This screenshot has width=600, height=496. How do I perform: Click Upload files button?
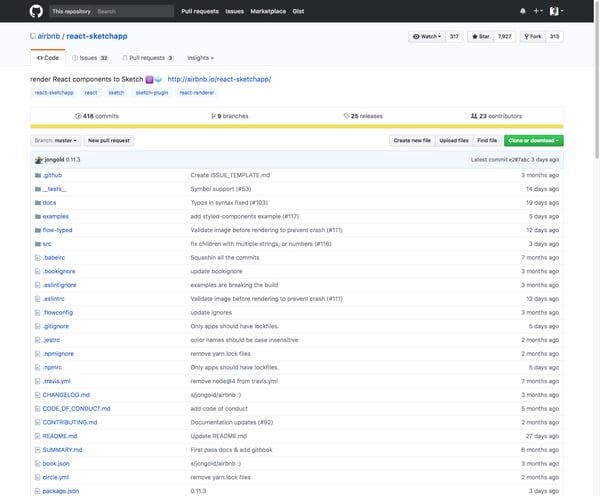(x=454, y=140)
